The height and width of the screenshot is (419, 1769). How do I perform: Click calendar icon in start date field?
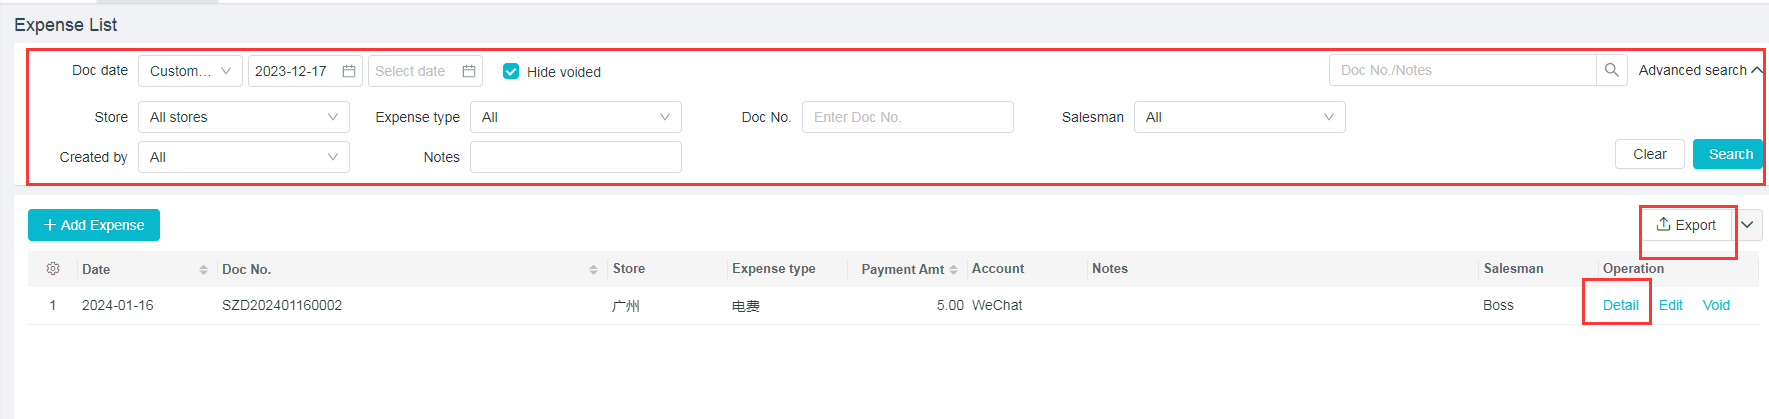pos(349,71)
